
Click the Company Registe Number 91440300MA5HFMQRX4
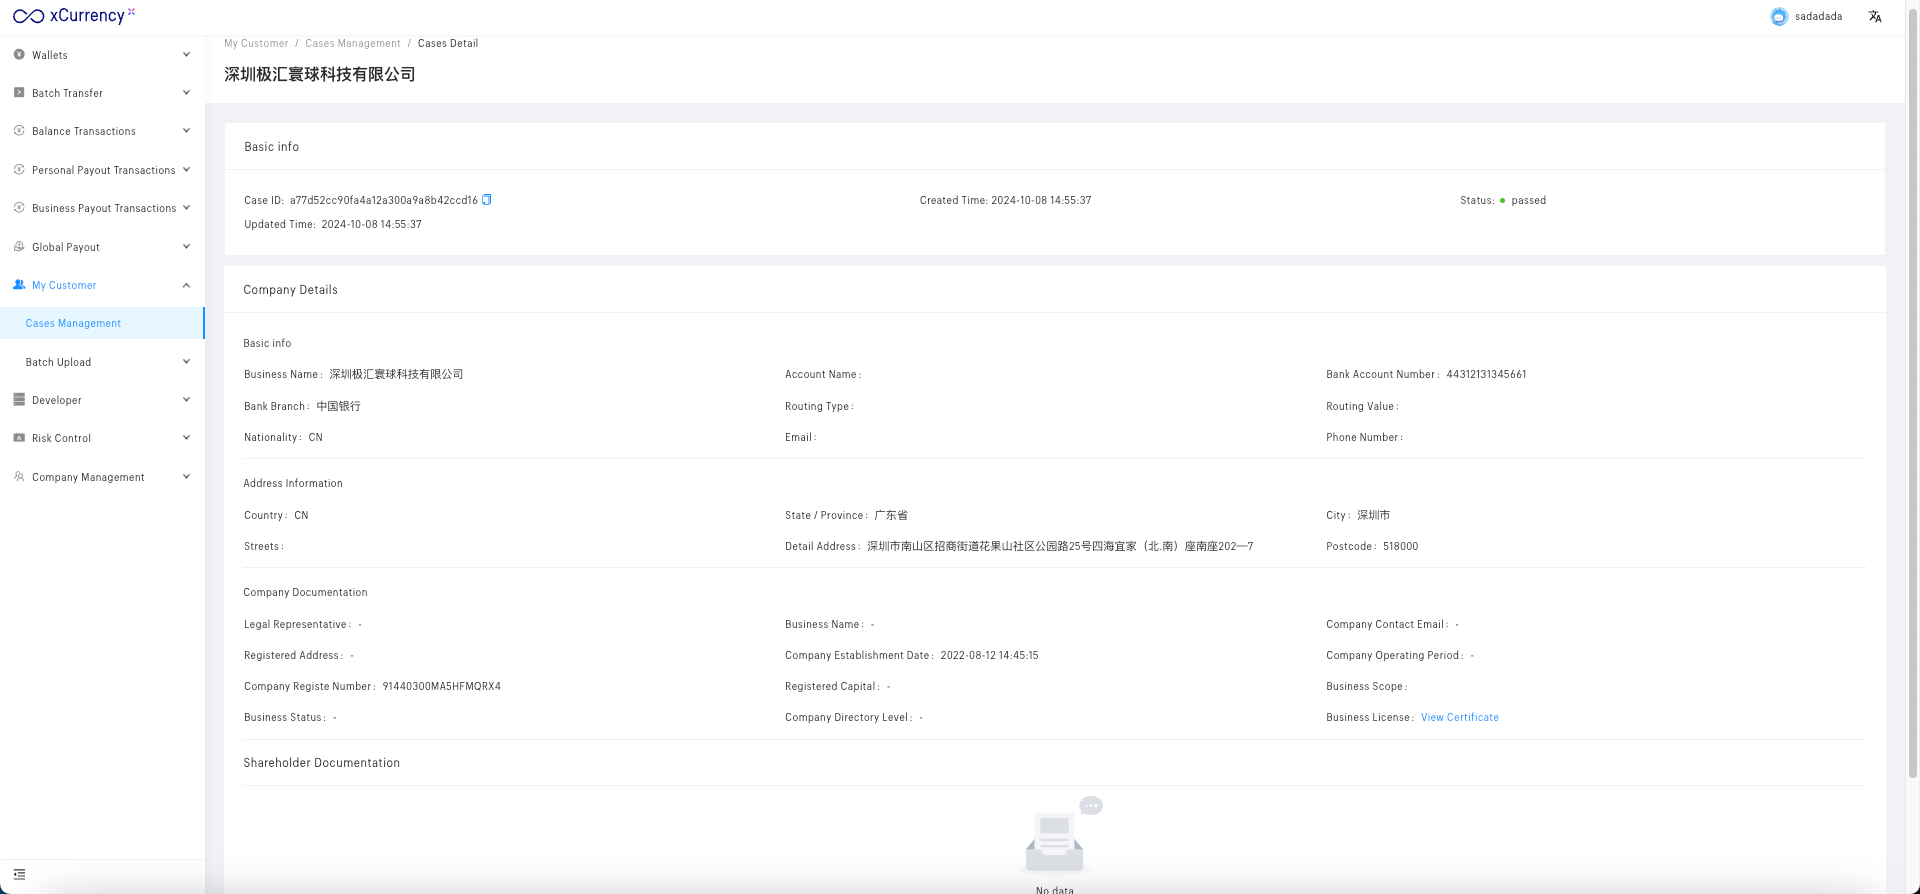[x=442, y=687]
